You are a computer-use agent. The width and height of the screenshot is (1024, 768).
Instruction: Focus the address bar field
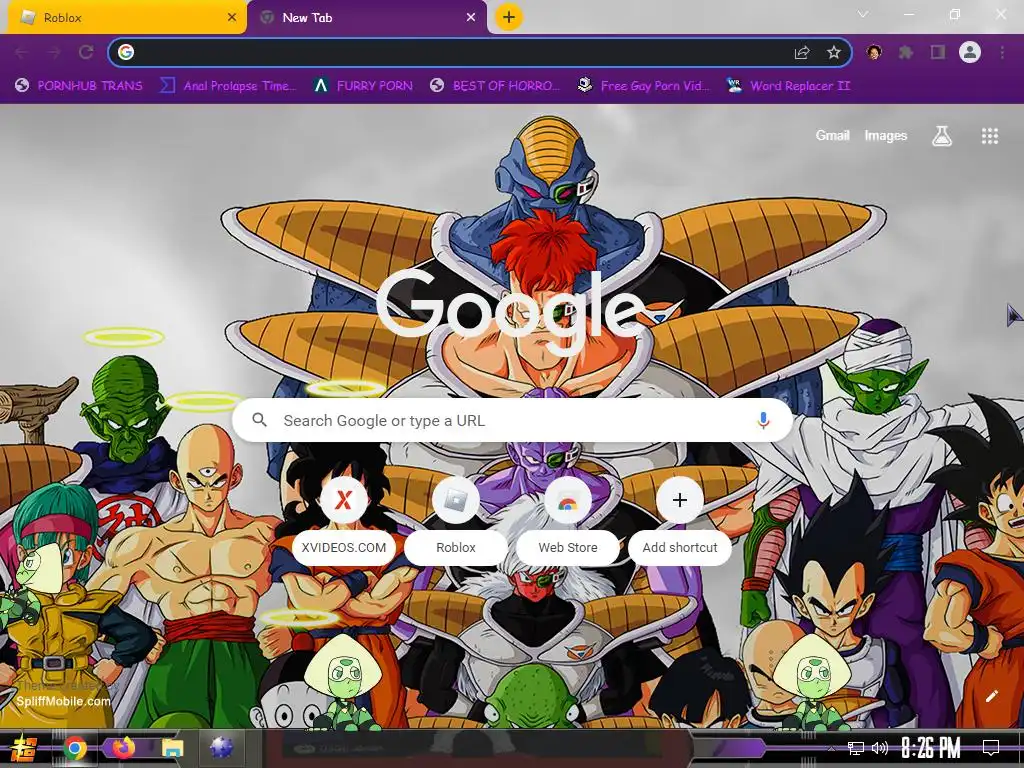[479, 52]
